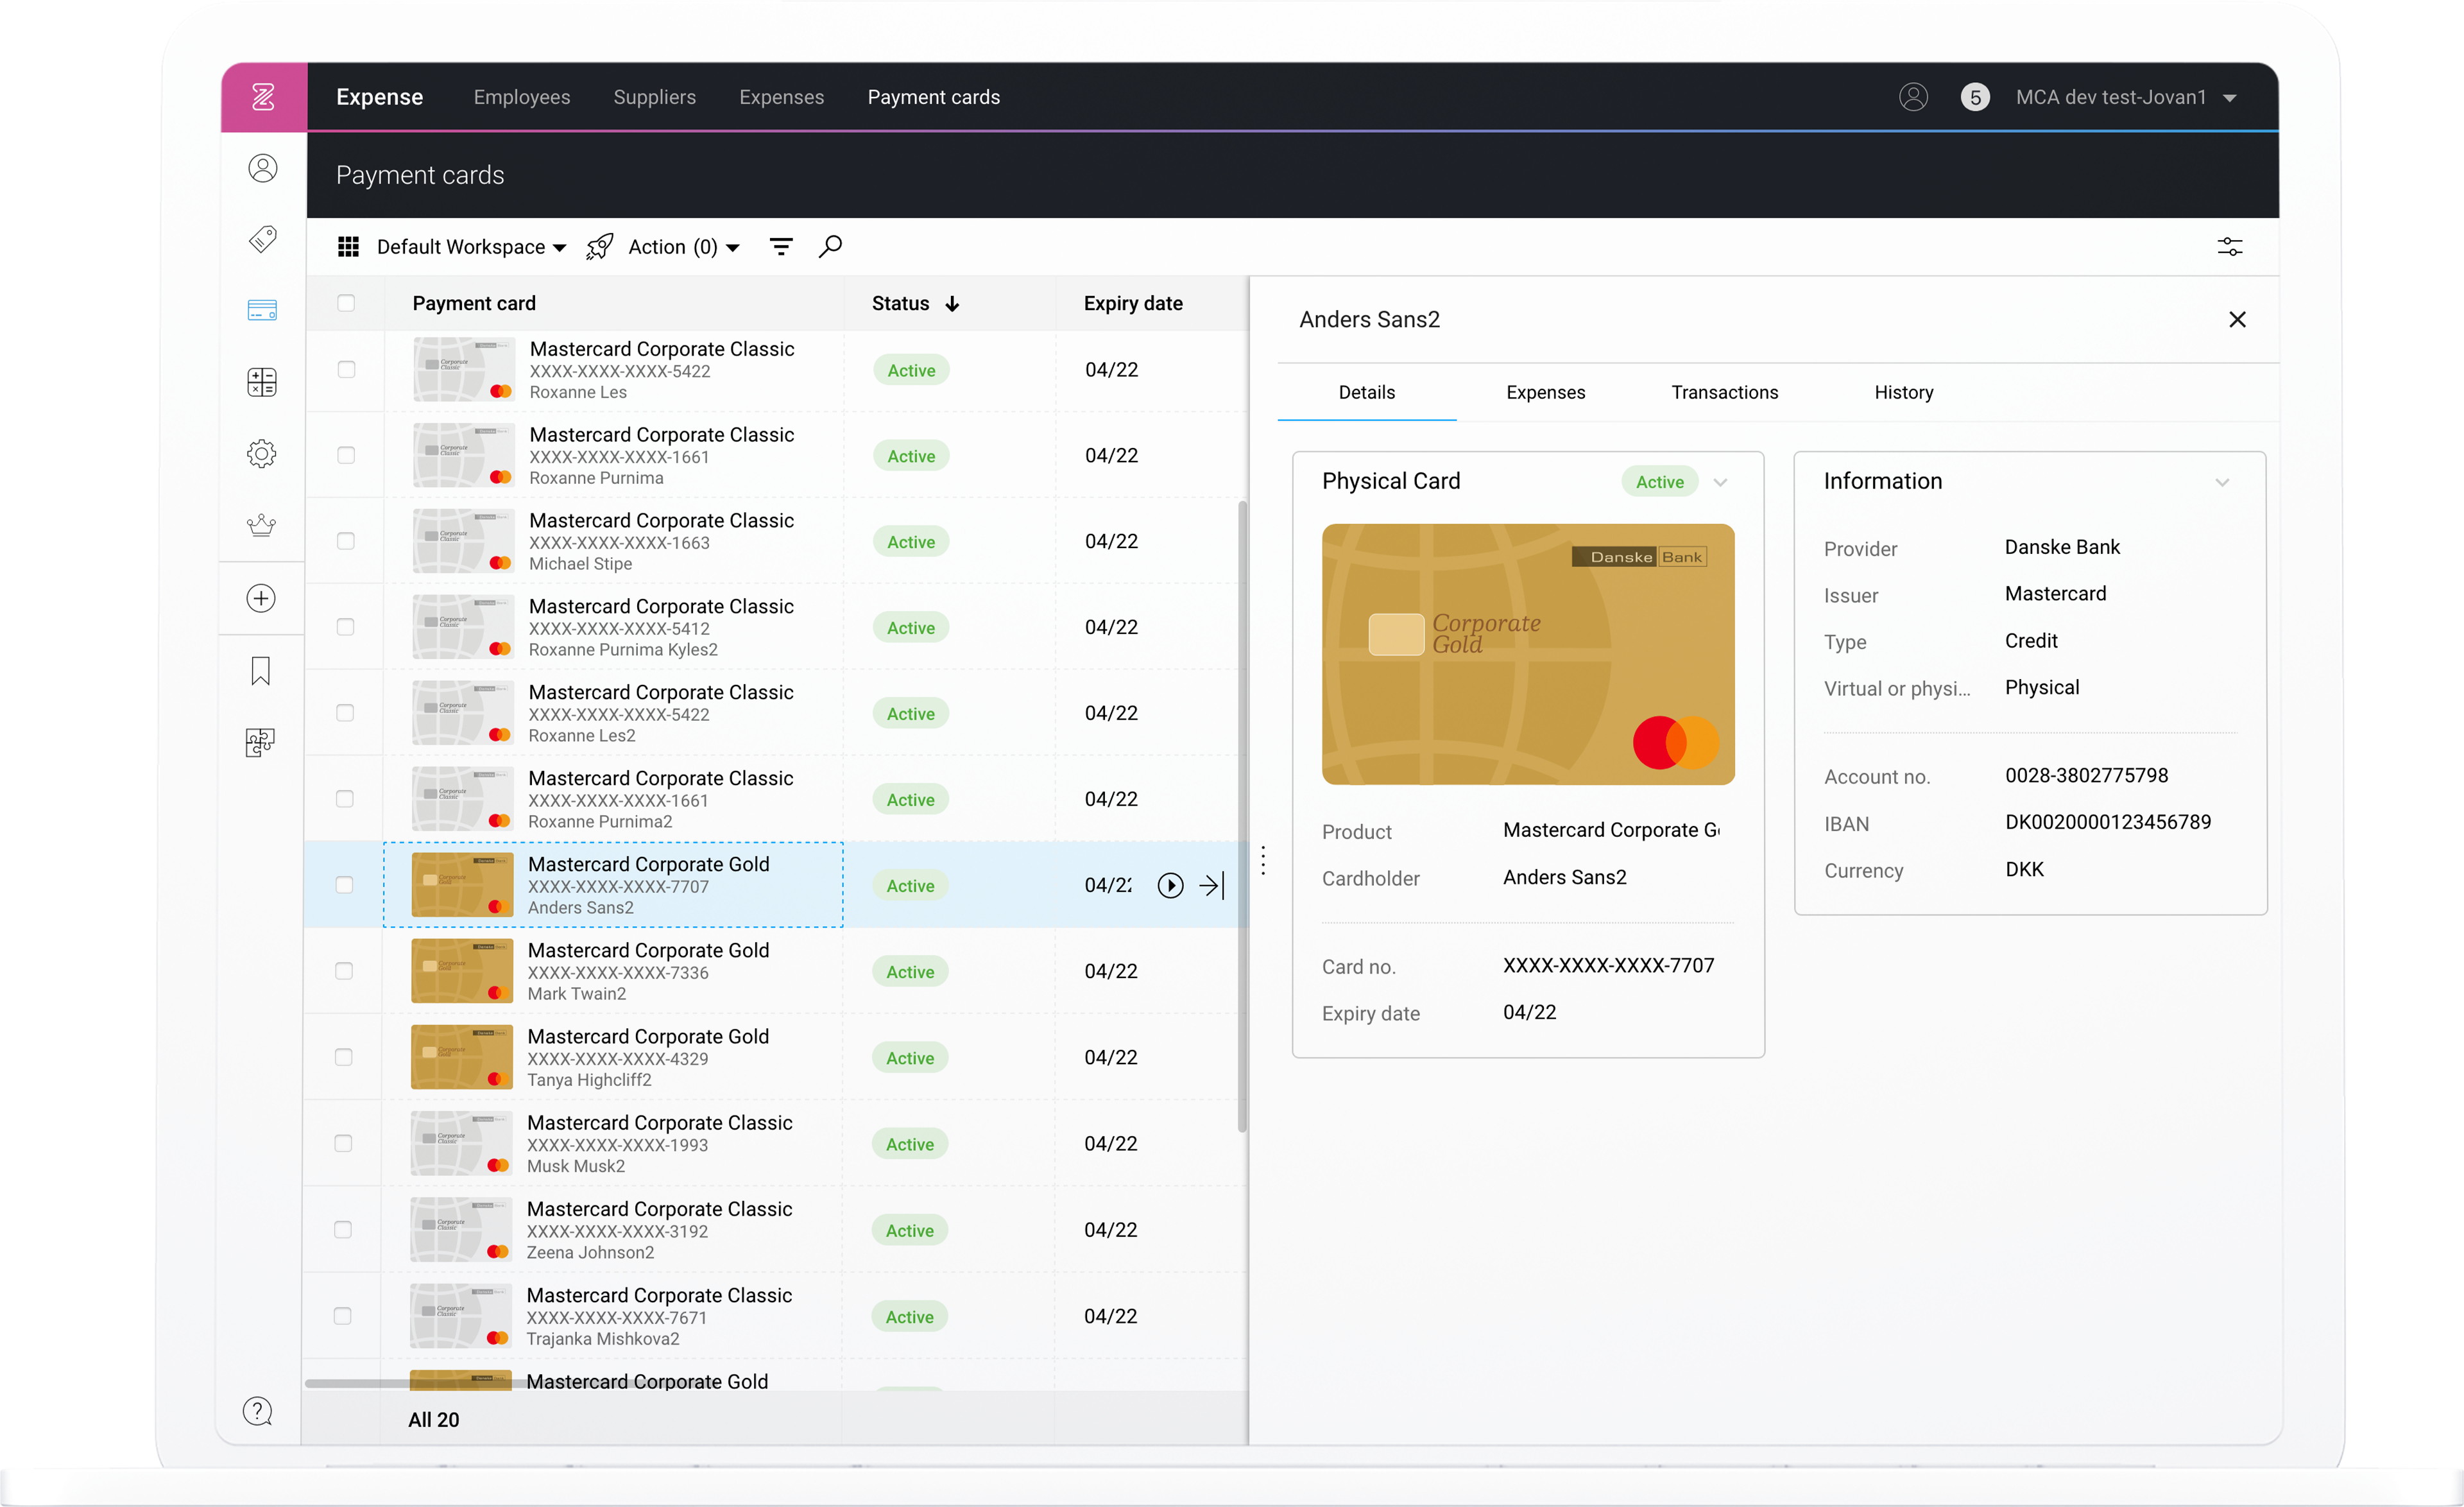
Task: Open the crown sidebar icon
Action: point(262,525)
